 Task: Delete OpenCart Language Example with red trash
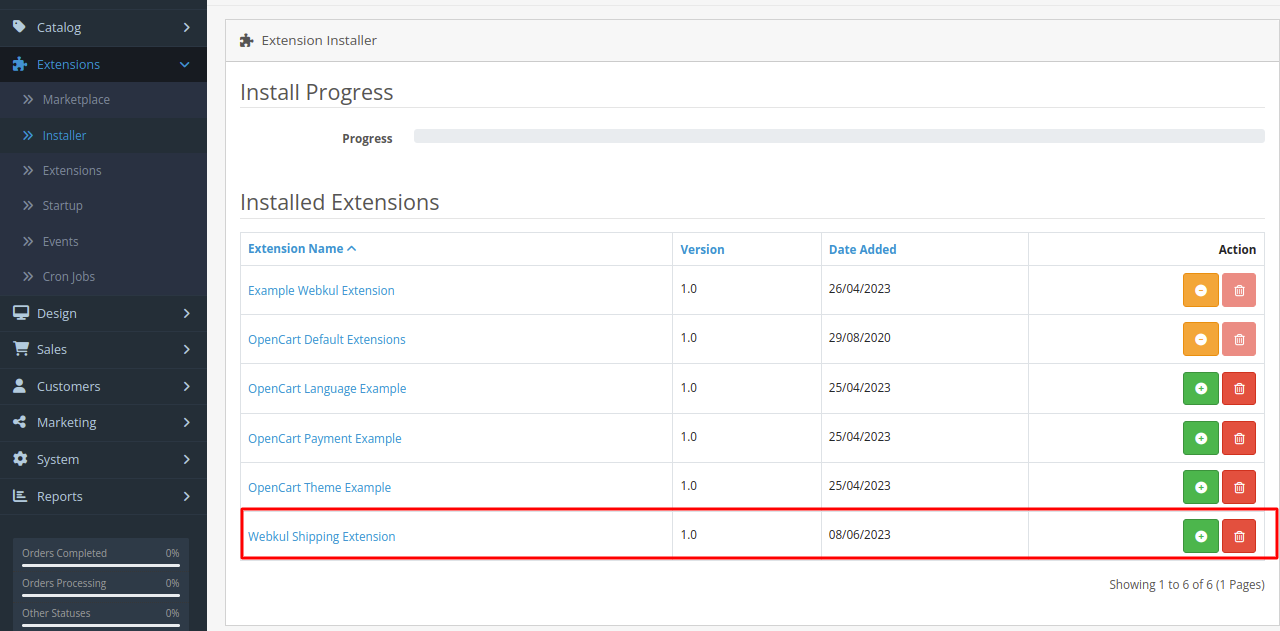[1239, 388]
